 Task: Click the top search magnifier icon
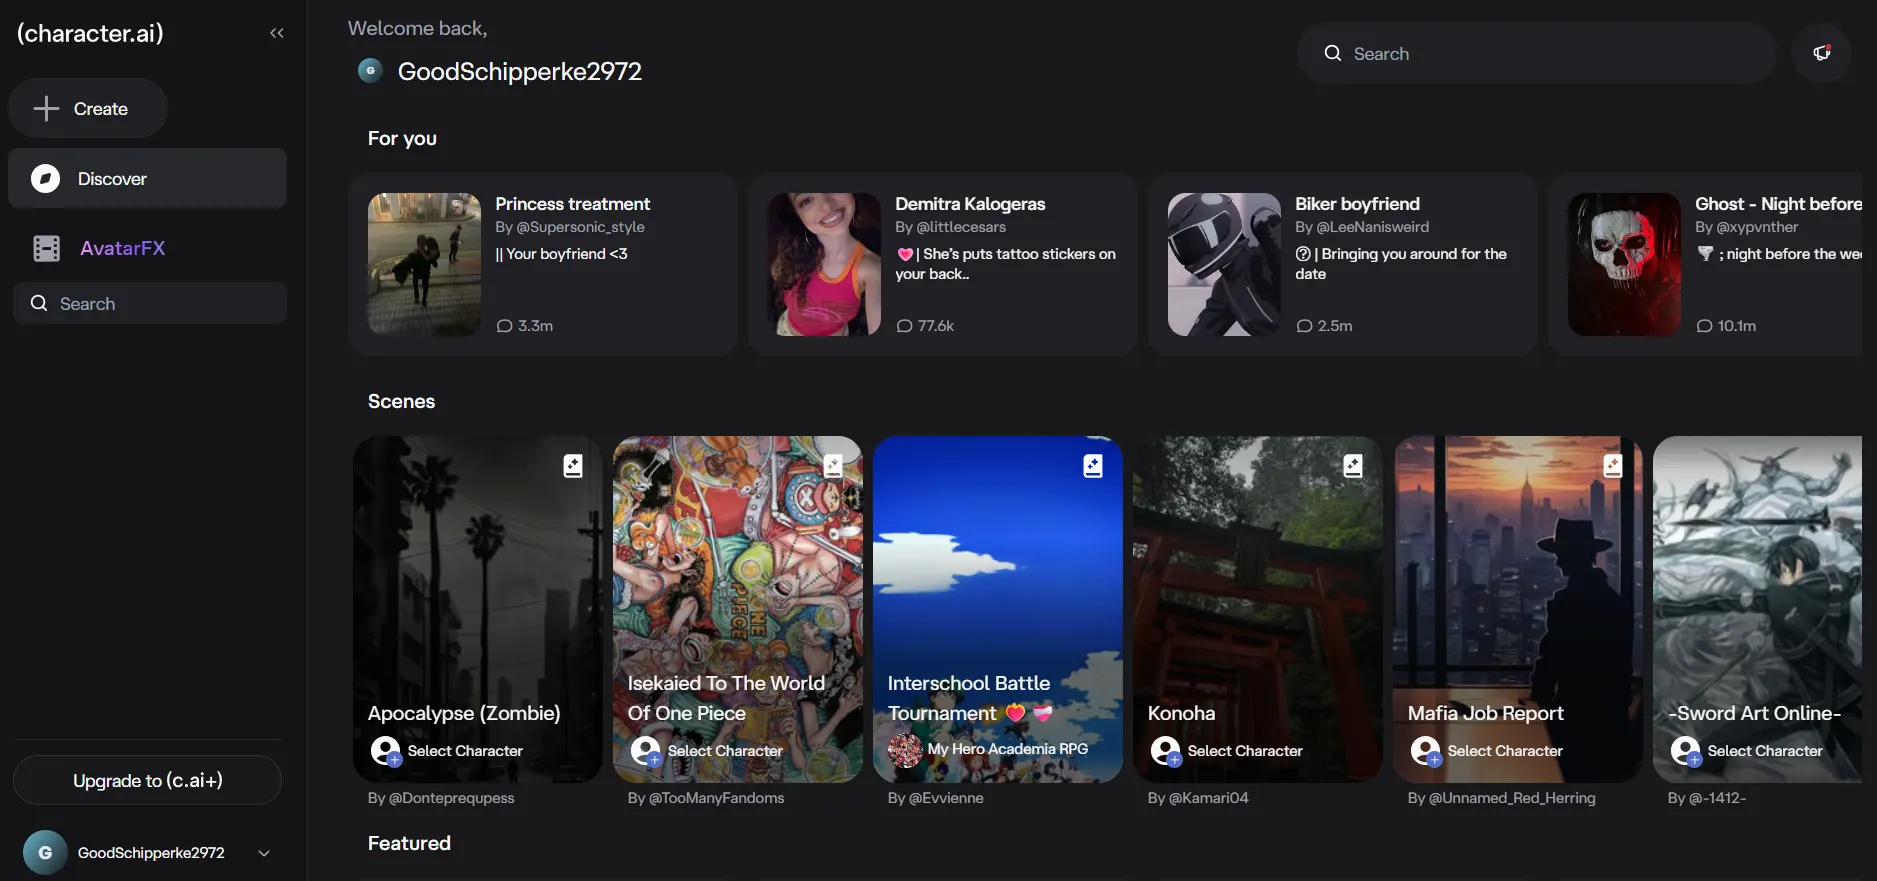click(x=1333, y=53)
